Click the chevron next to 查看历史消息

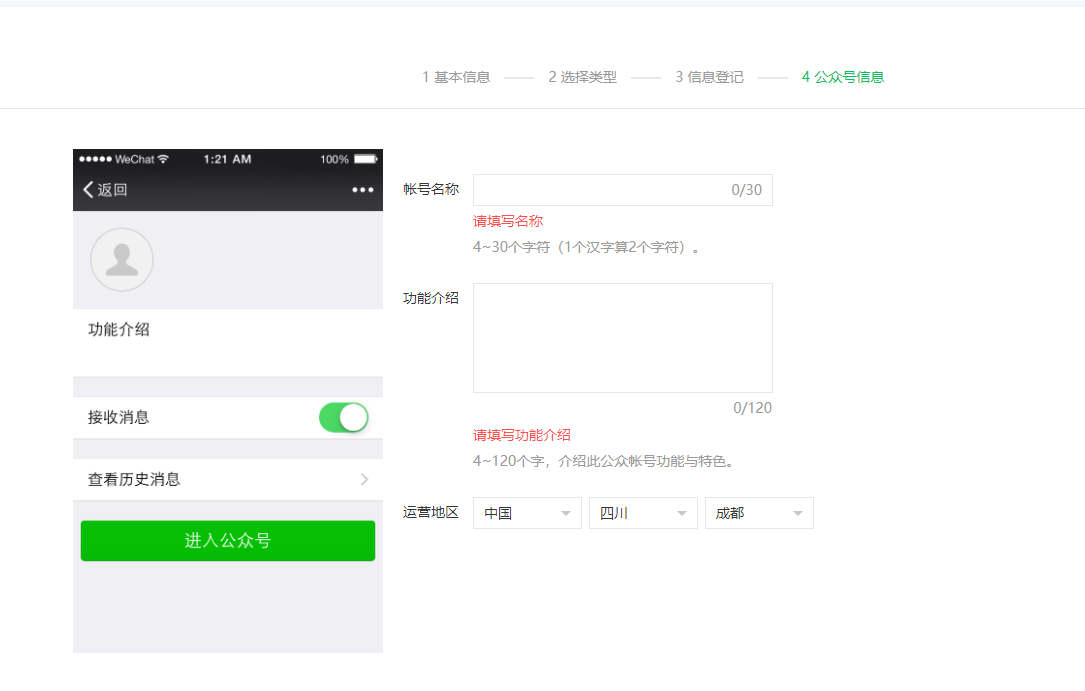(x=364, y=479)
